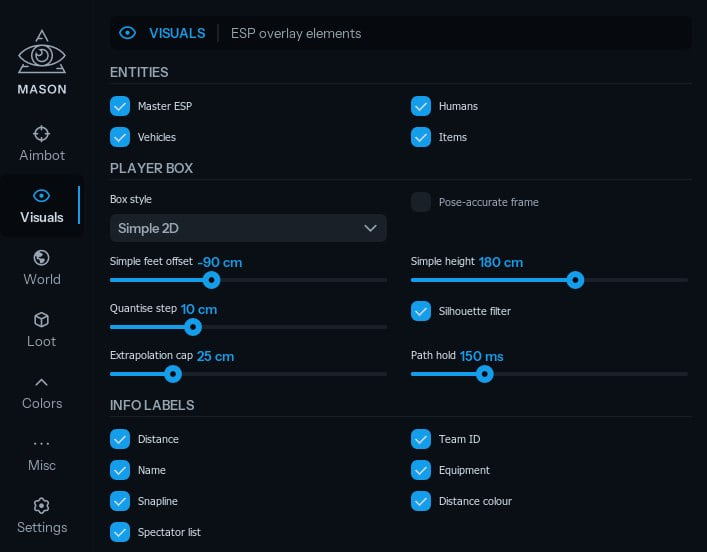Open Settings gear in sidebar
The height and width of the screenshot is (552, 707).
[x=41, y=506]
